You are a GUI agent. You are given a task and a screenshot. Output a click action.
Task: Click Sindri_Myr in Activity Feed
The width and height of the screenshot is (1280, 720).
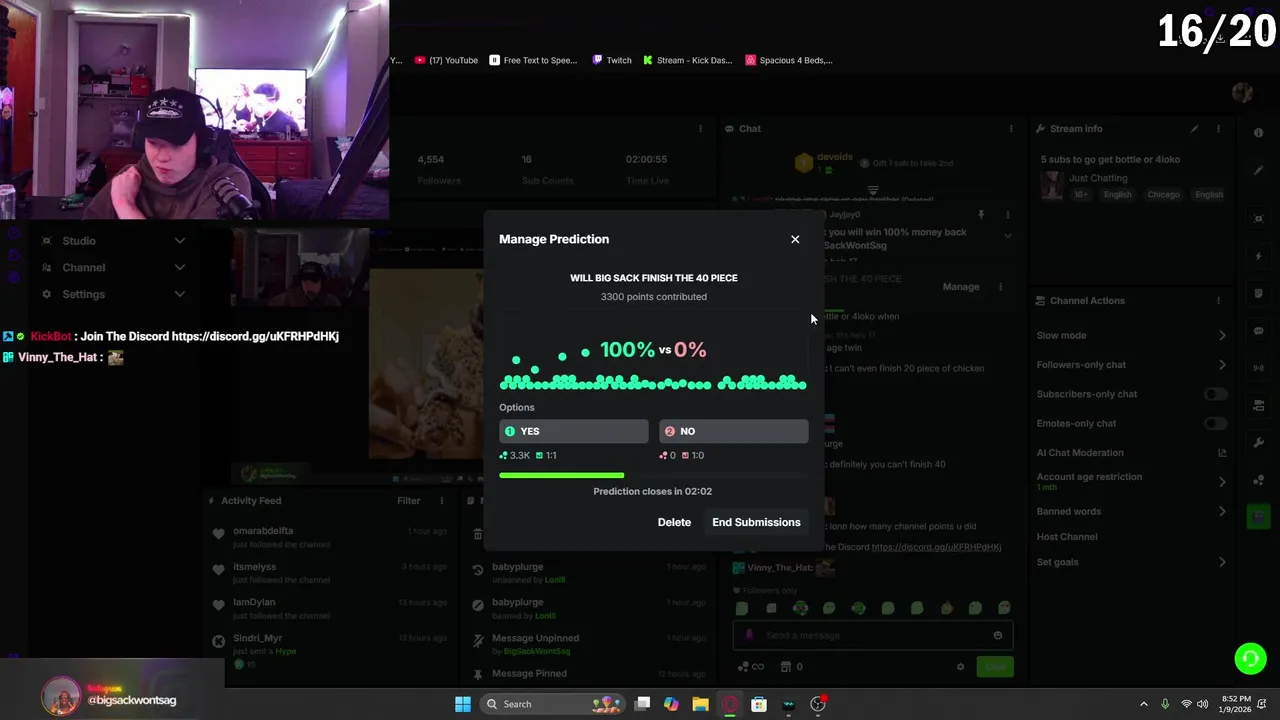258,638
